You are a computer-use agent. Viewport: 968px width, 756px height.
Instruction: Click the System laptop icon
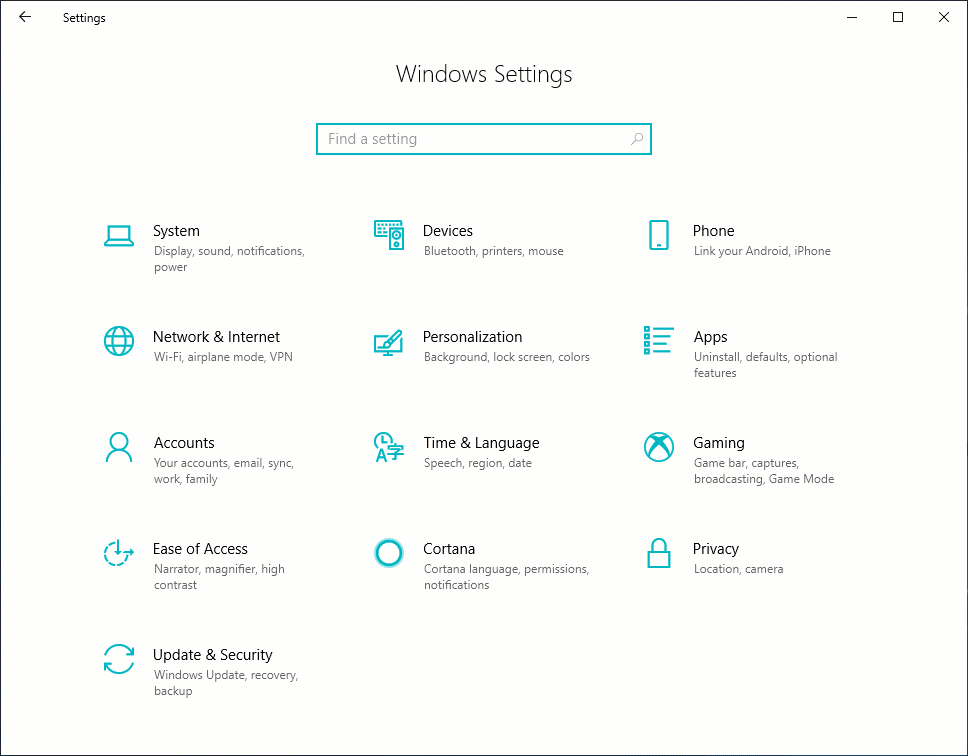click(119, 236)
